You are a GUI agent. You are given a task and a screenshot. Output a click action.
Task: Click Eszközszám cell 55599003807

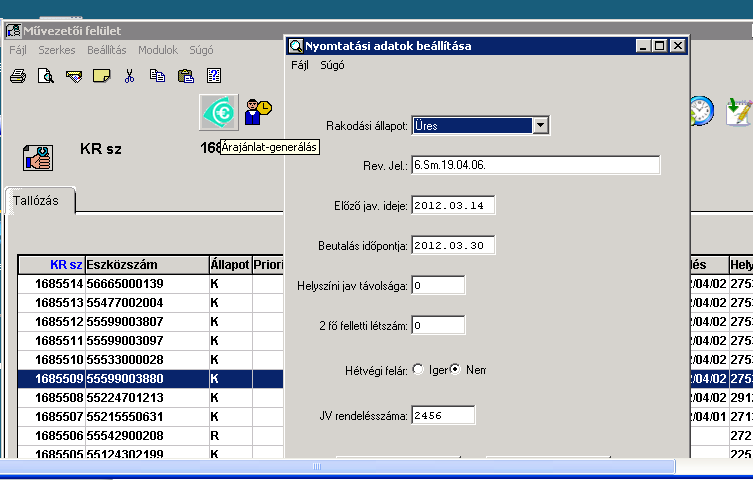pos(147,322)
